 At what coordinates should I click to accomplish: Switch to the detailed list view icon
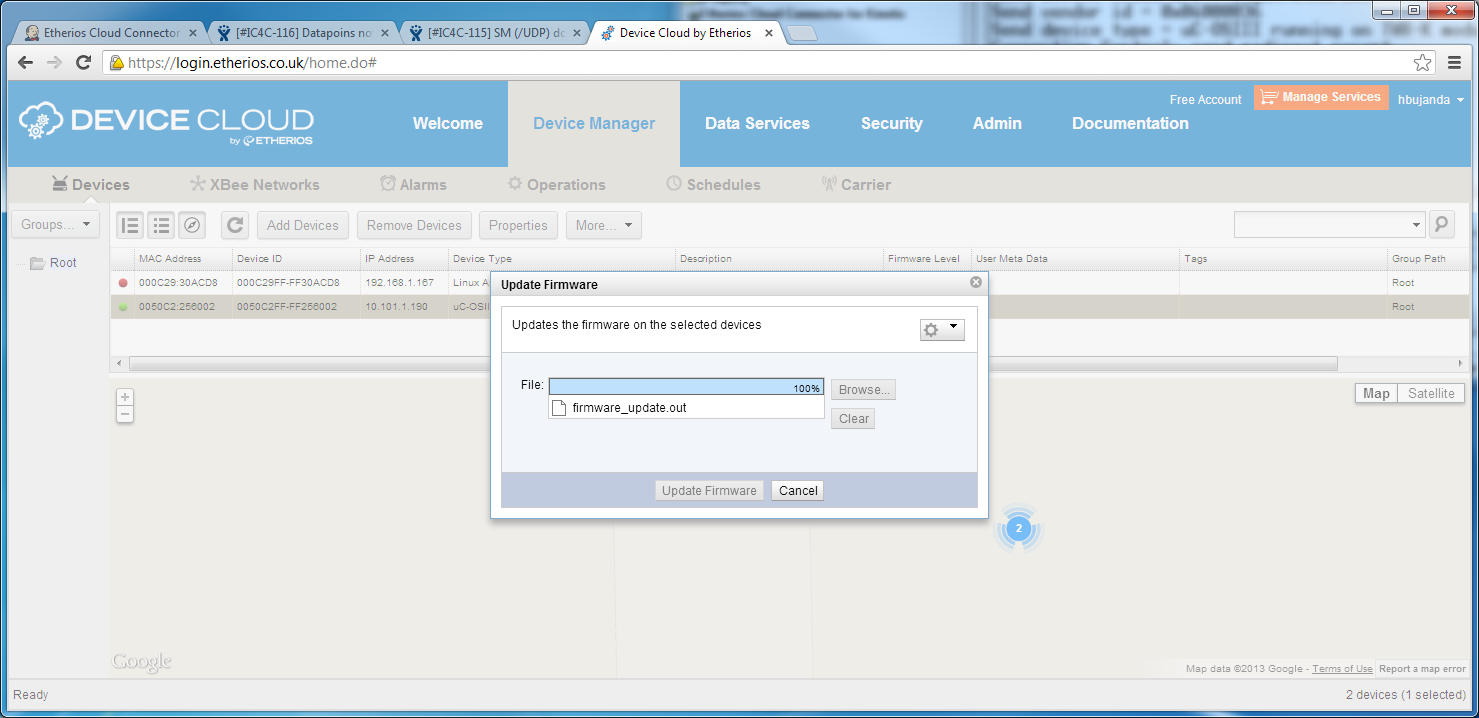click(x=130, y=225)
